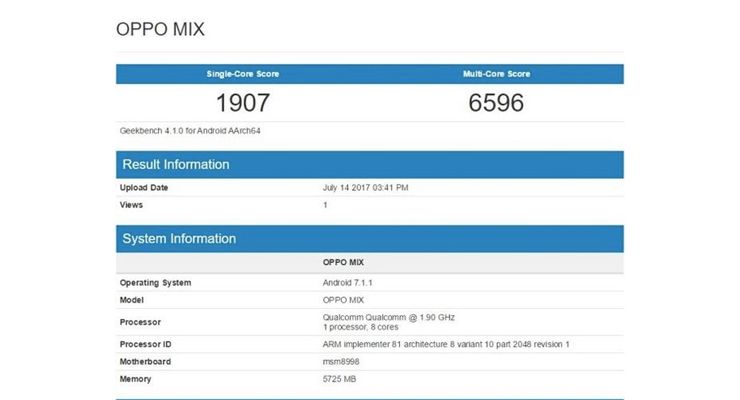Screen dimensions: 740x400
Task: Select the Views row label
Action: pos(132,205)
